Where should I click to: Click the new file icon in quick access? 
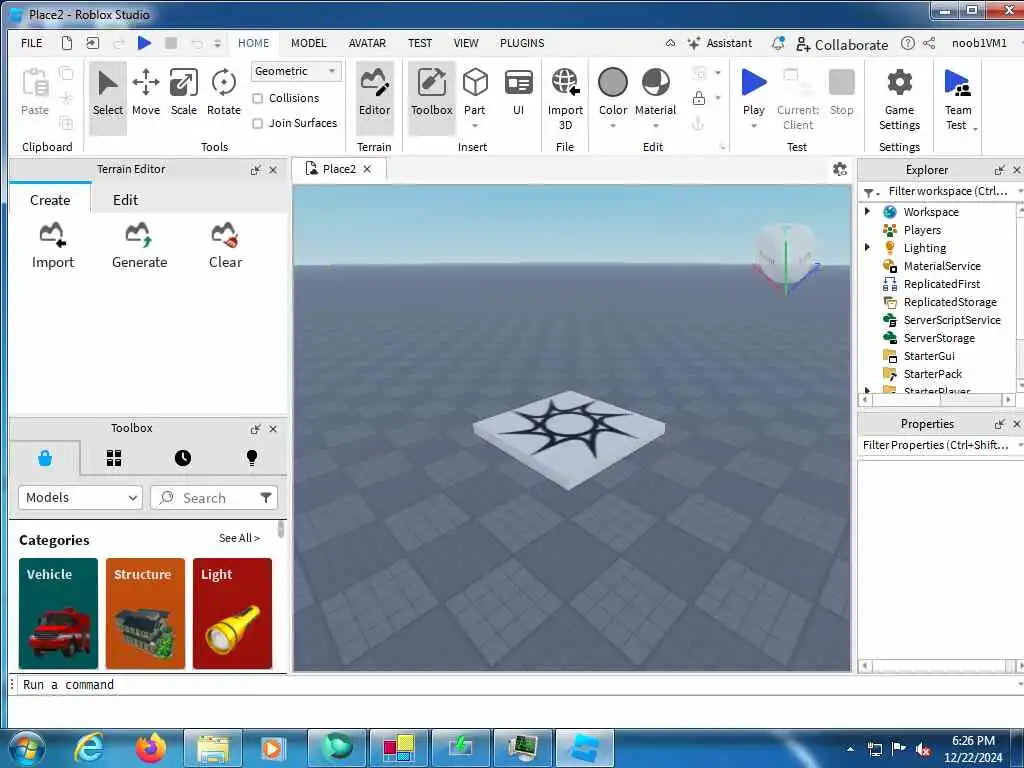(x=67, y=43)
